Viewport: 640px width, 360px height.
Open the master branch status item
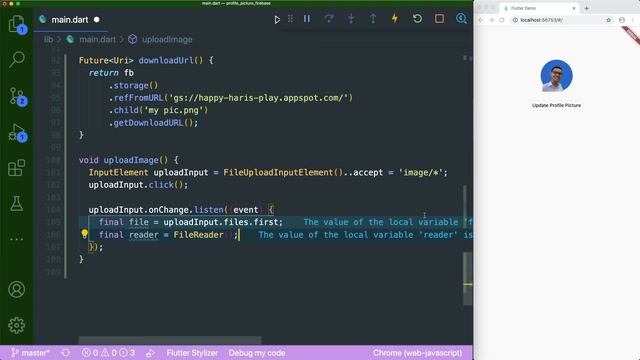click(x=31, y=353)
